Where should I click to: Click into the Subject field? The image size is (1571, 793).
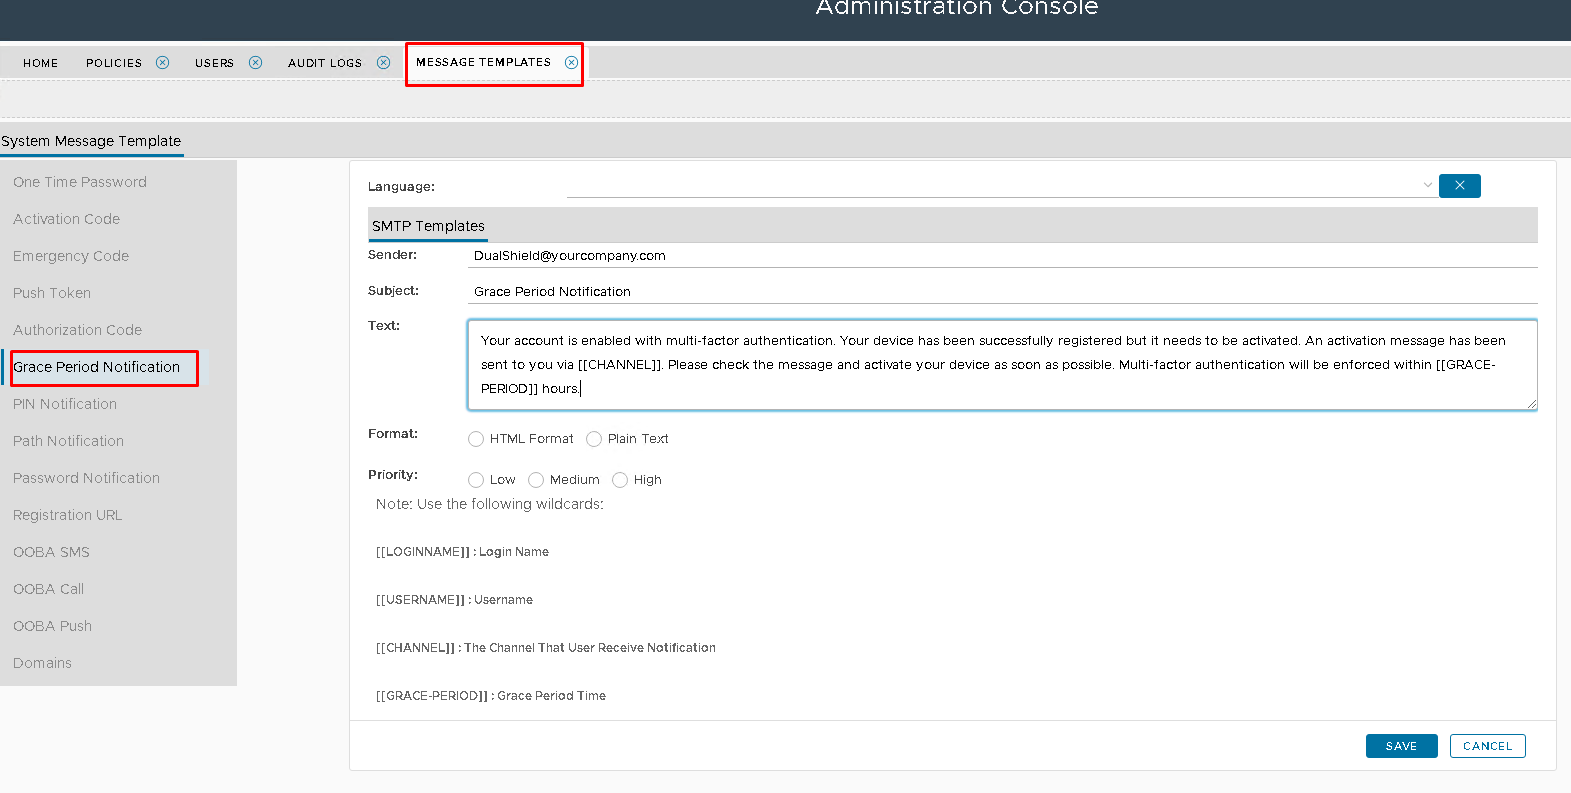click(1000, 292)
